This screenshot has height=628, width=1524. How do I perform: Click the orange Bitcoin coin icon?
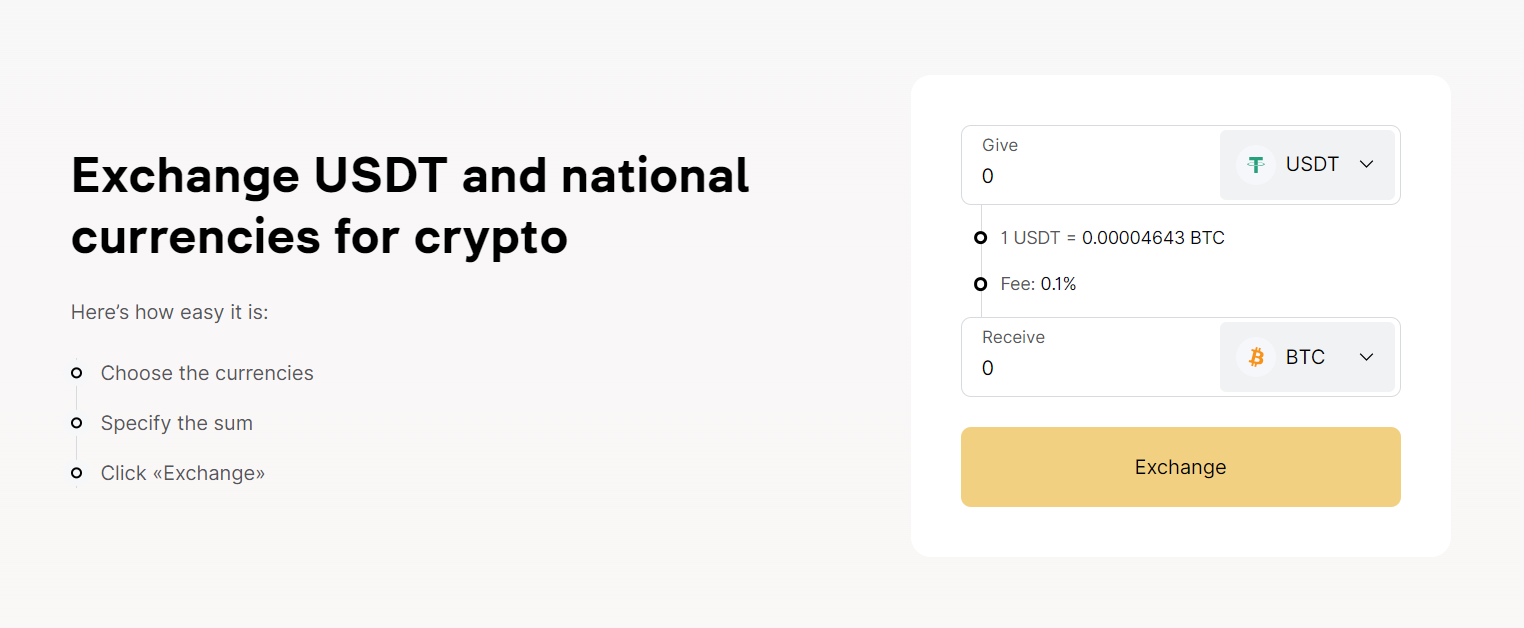pos(1255,357)
